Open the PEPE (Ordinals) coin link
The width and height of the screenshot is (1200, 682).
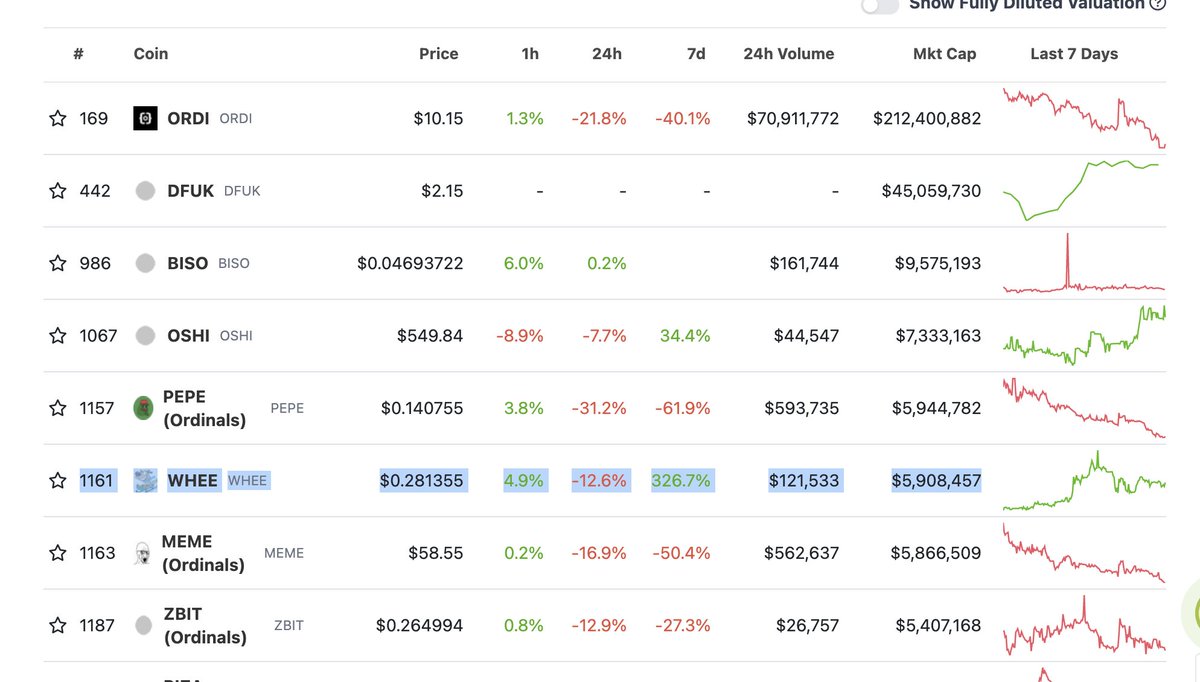click(x=204, y=408)
